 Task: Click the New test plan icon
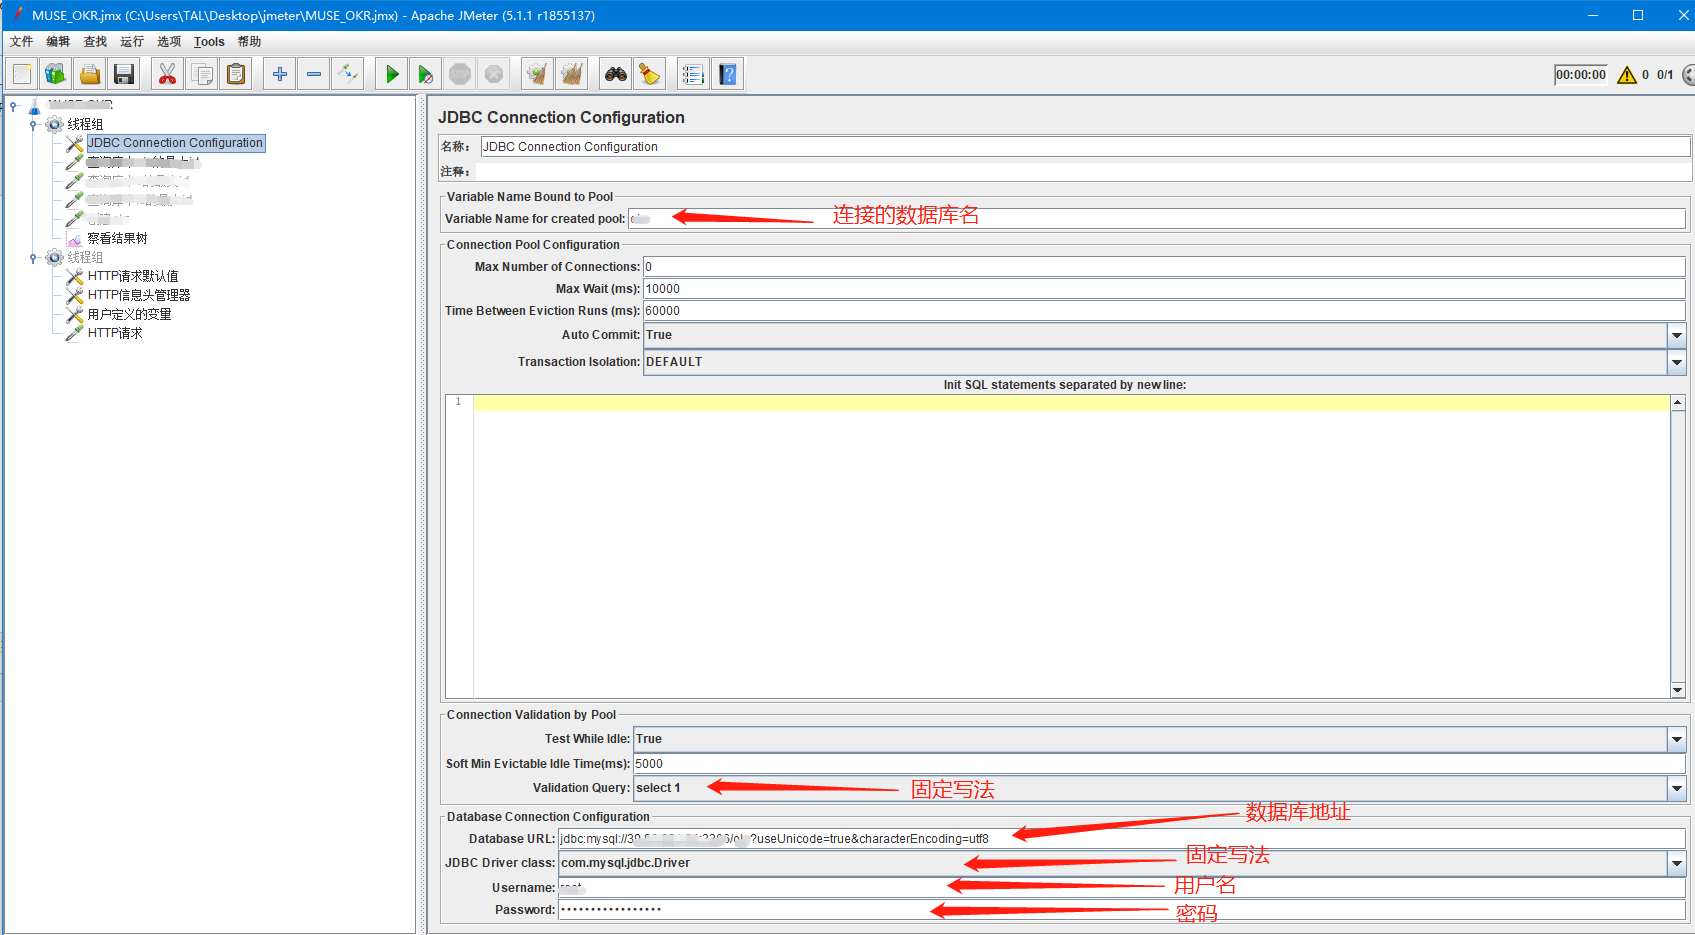(22, 74)
